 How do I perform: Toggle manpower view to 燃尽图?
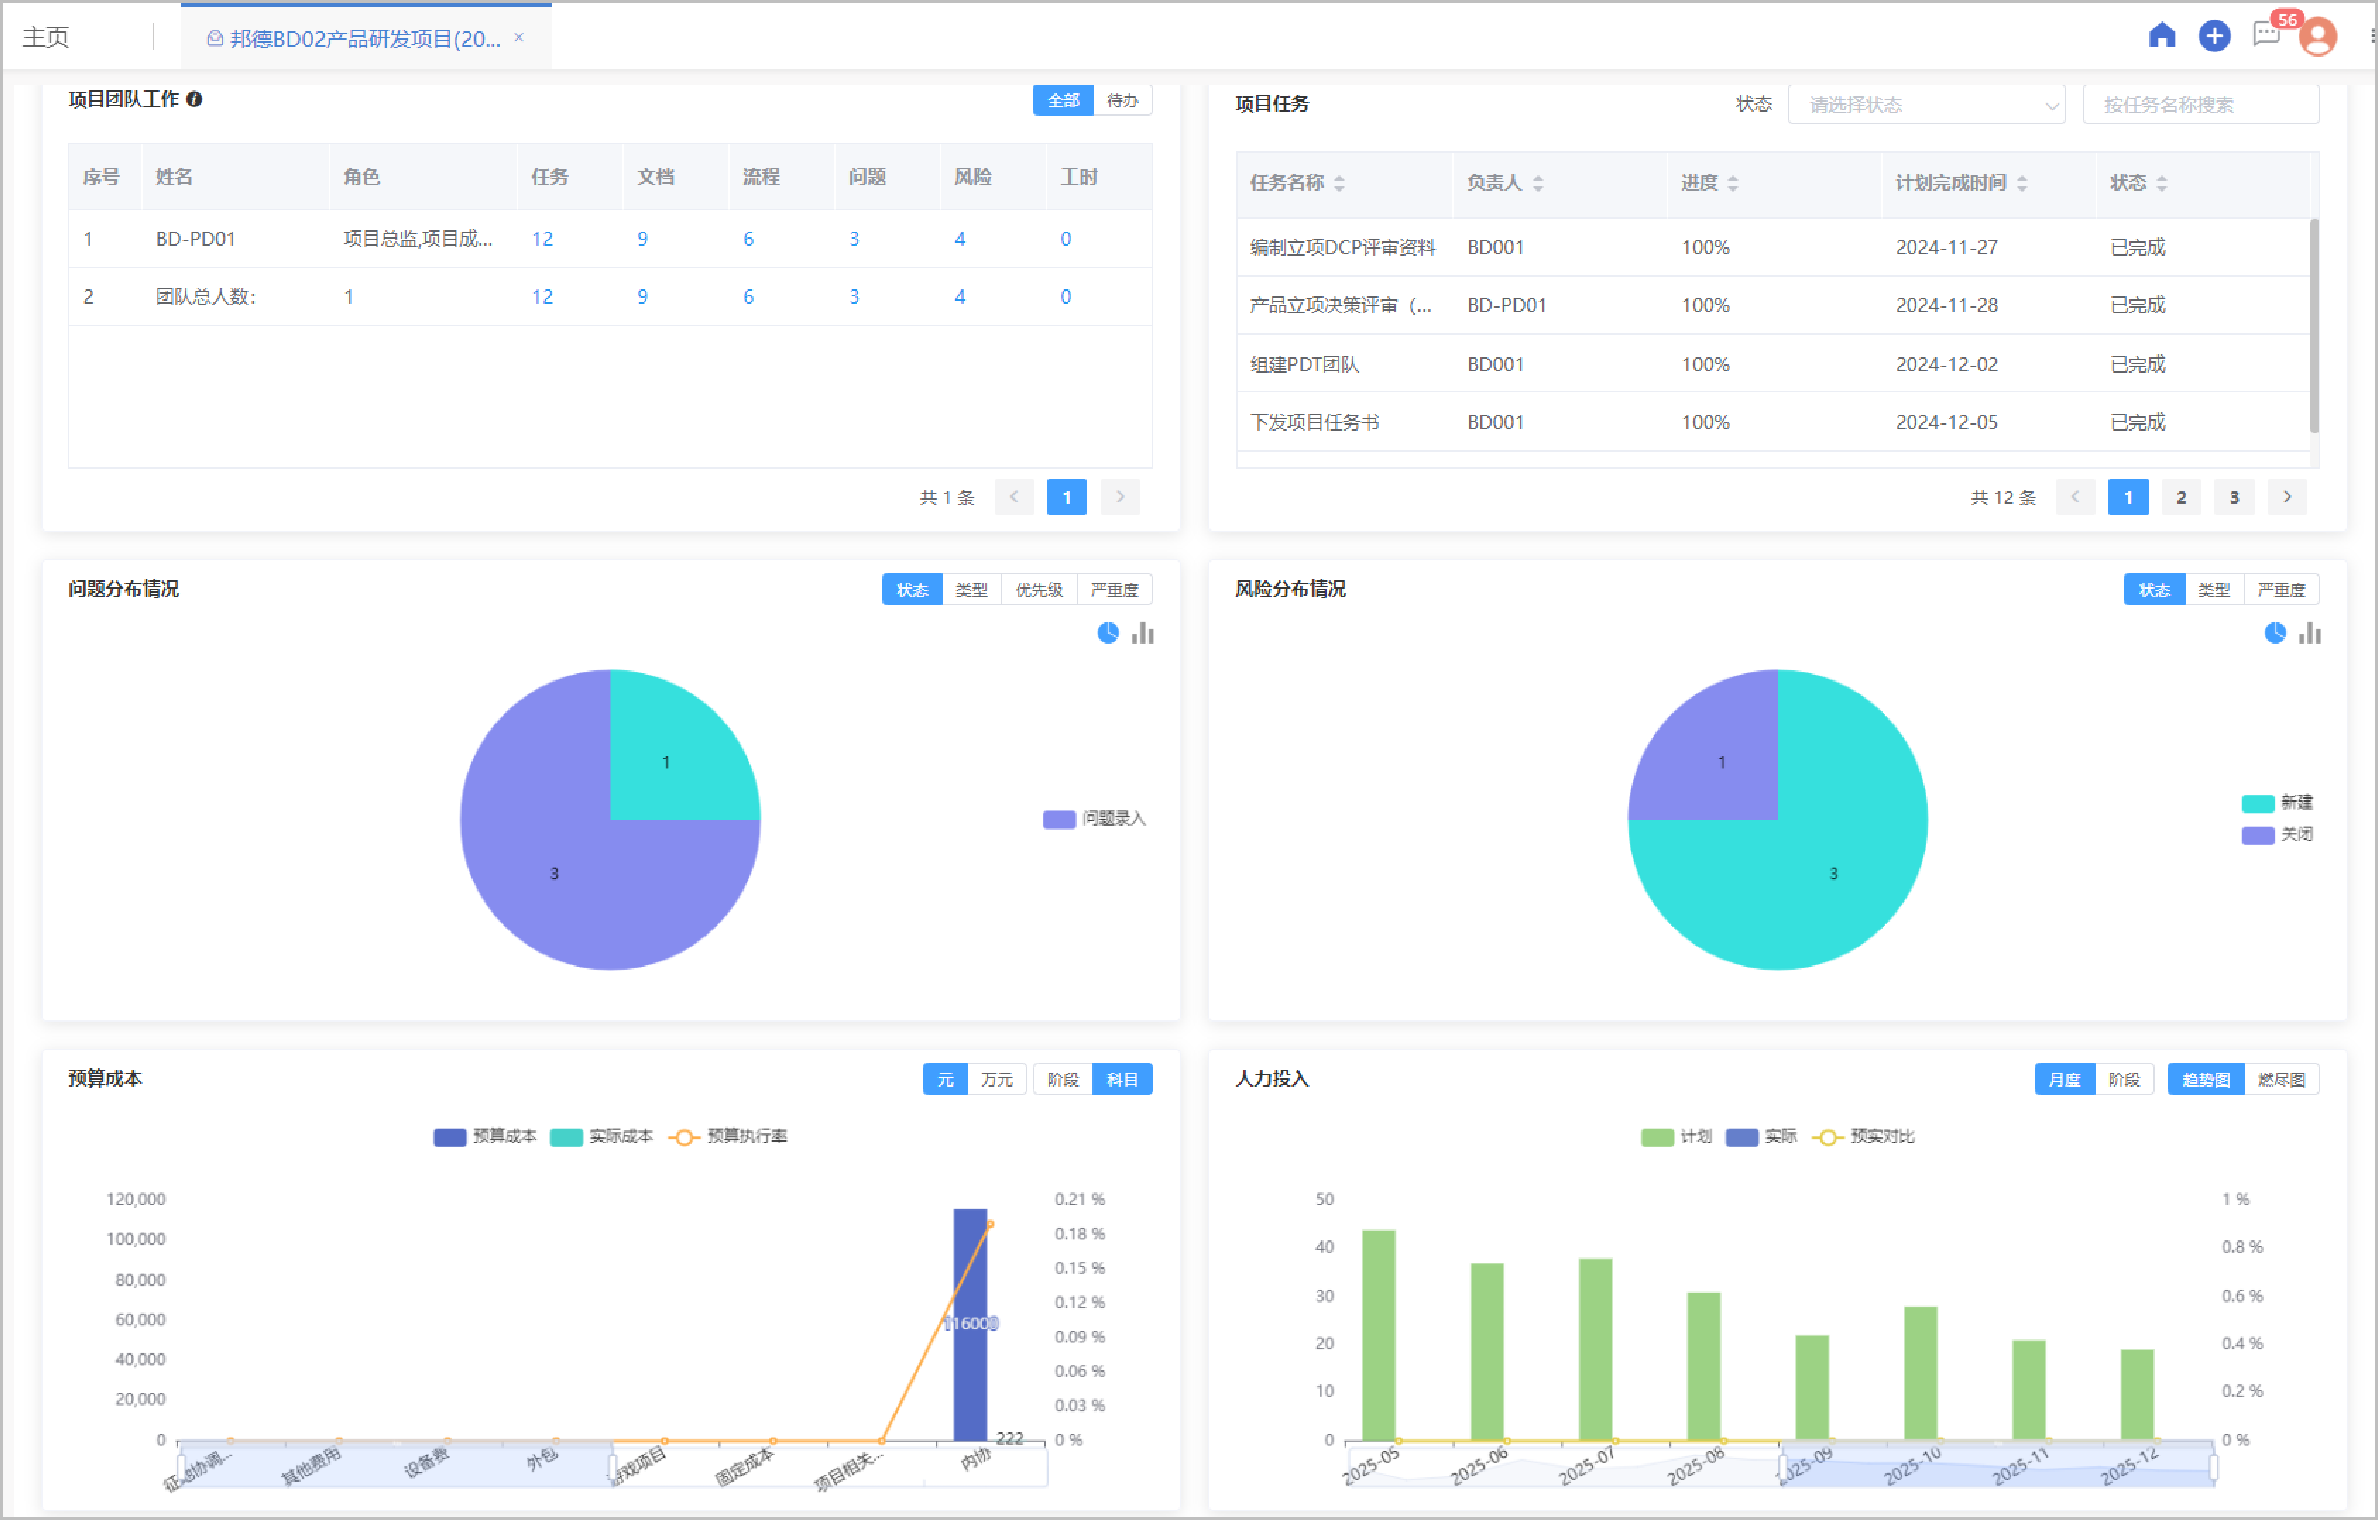2282,1080
